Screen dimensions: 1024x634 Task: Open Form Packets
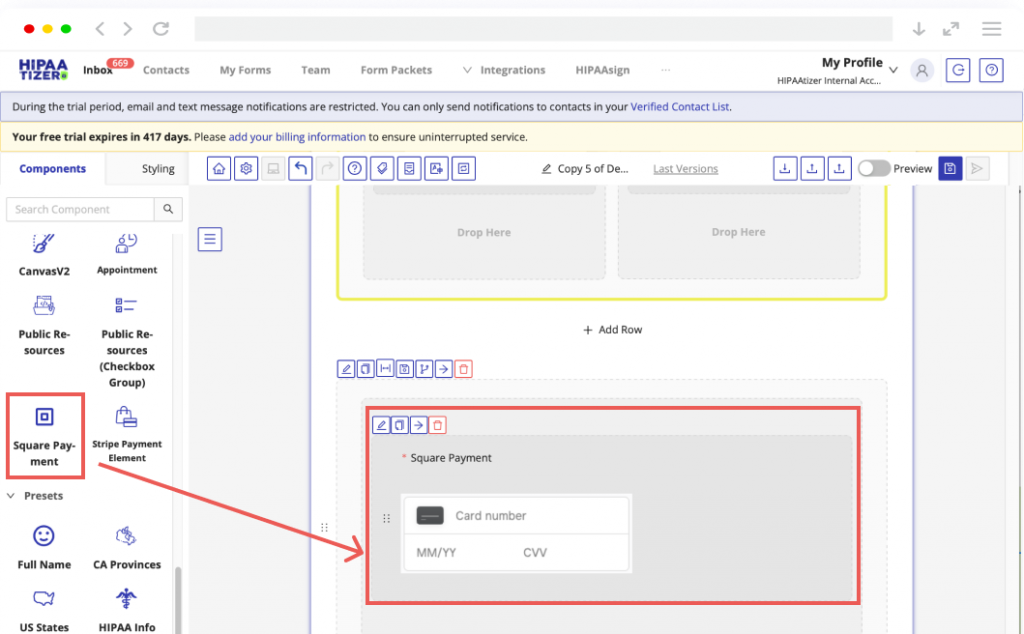tap(396, 70)
